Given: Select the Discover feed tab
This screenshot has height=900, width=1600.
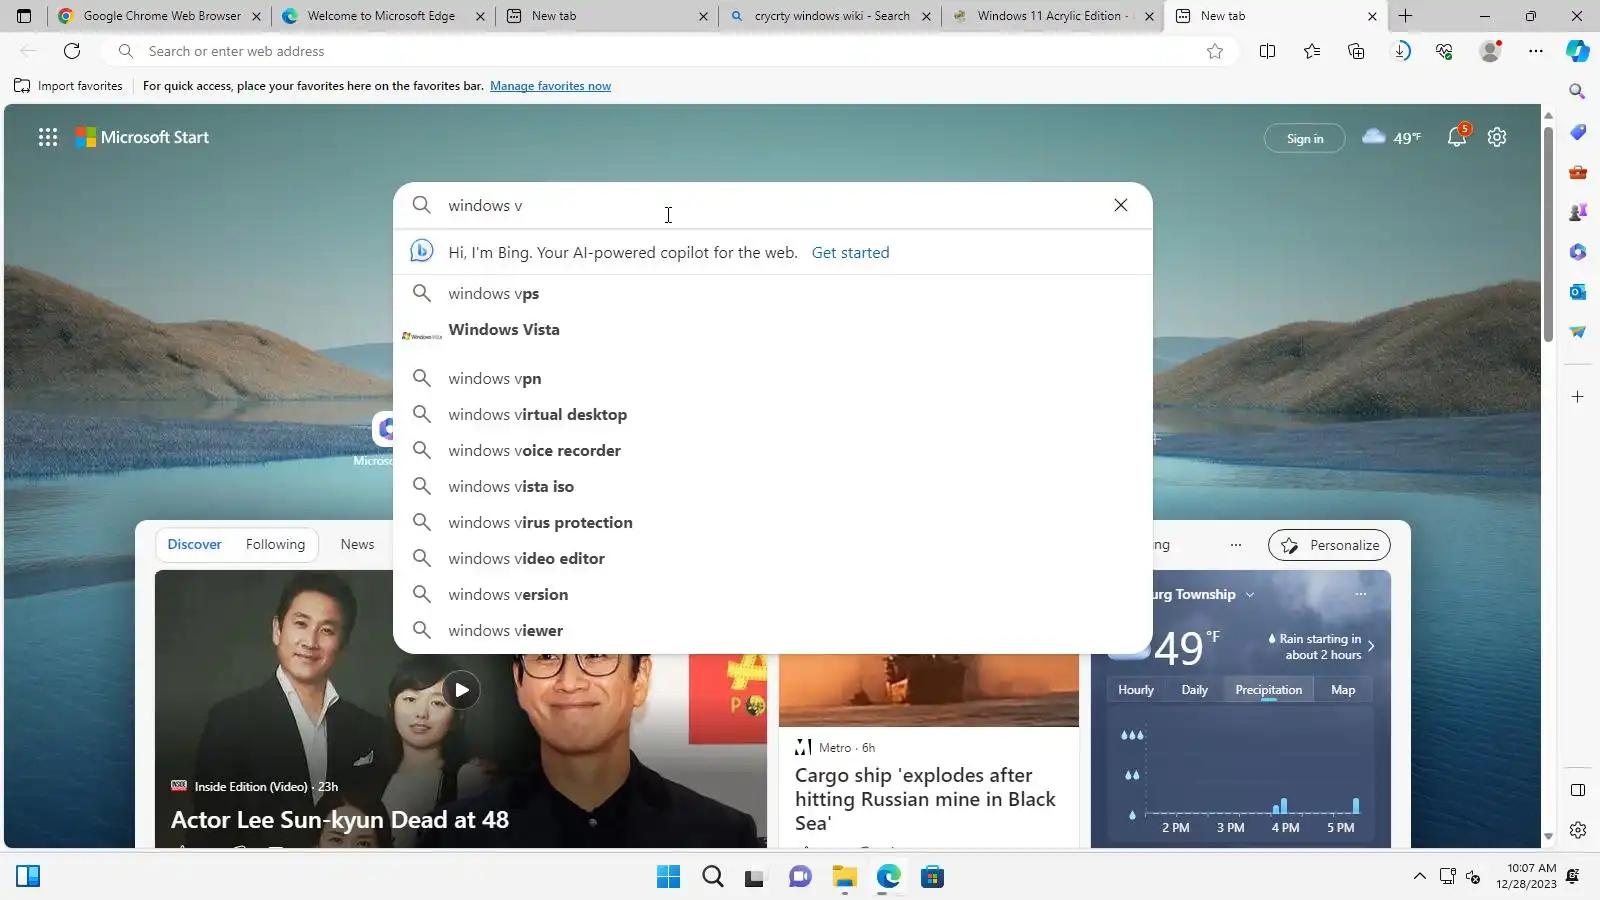Looking at the screenshot, I should pos(194,545).
